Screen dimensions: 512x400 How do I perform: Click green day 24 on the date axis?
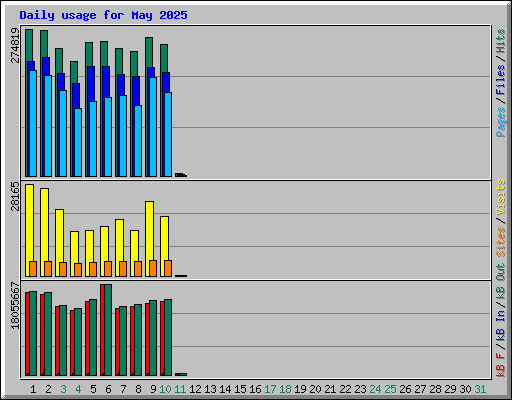pyautogui.click(x=375, y=389)
